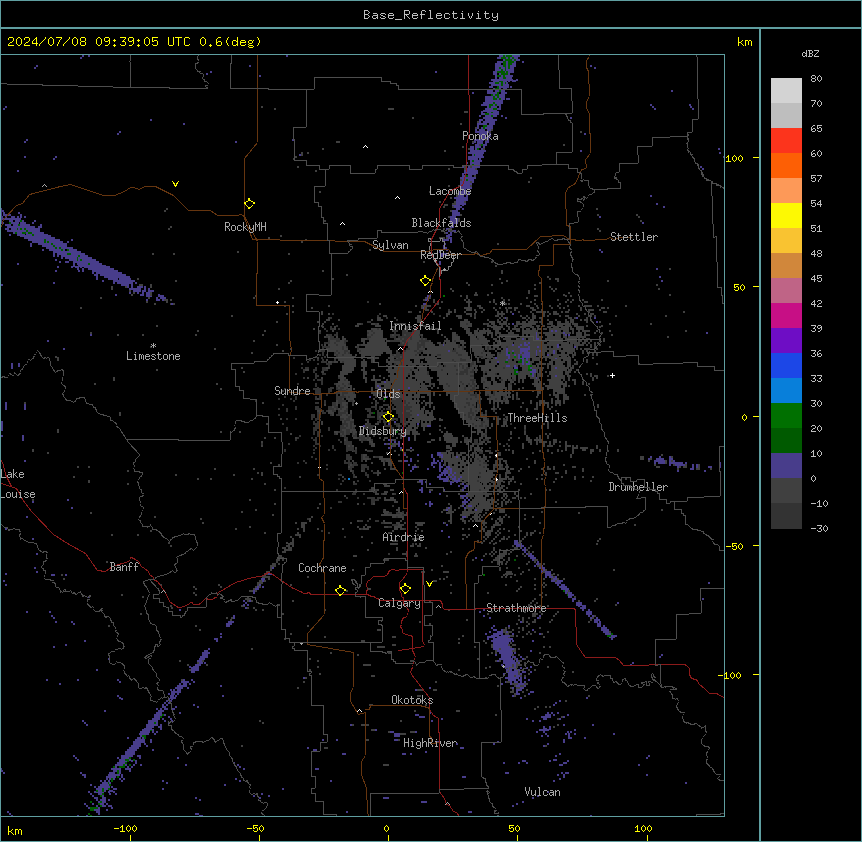This screenshot has width=862, height=842.
Task: Click the yellow diamond marker above Didsbury
Action: click(x=389, y=417)
